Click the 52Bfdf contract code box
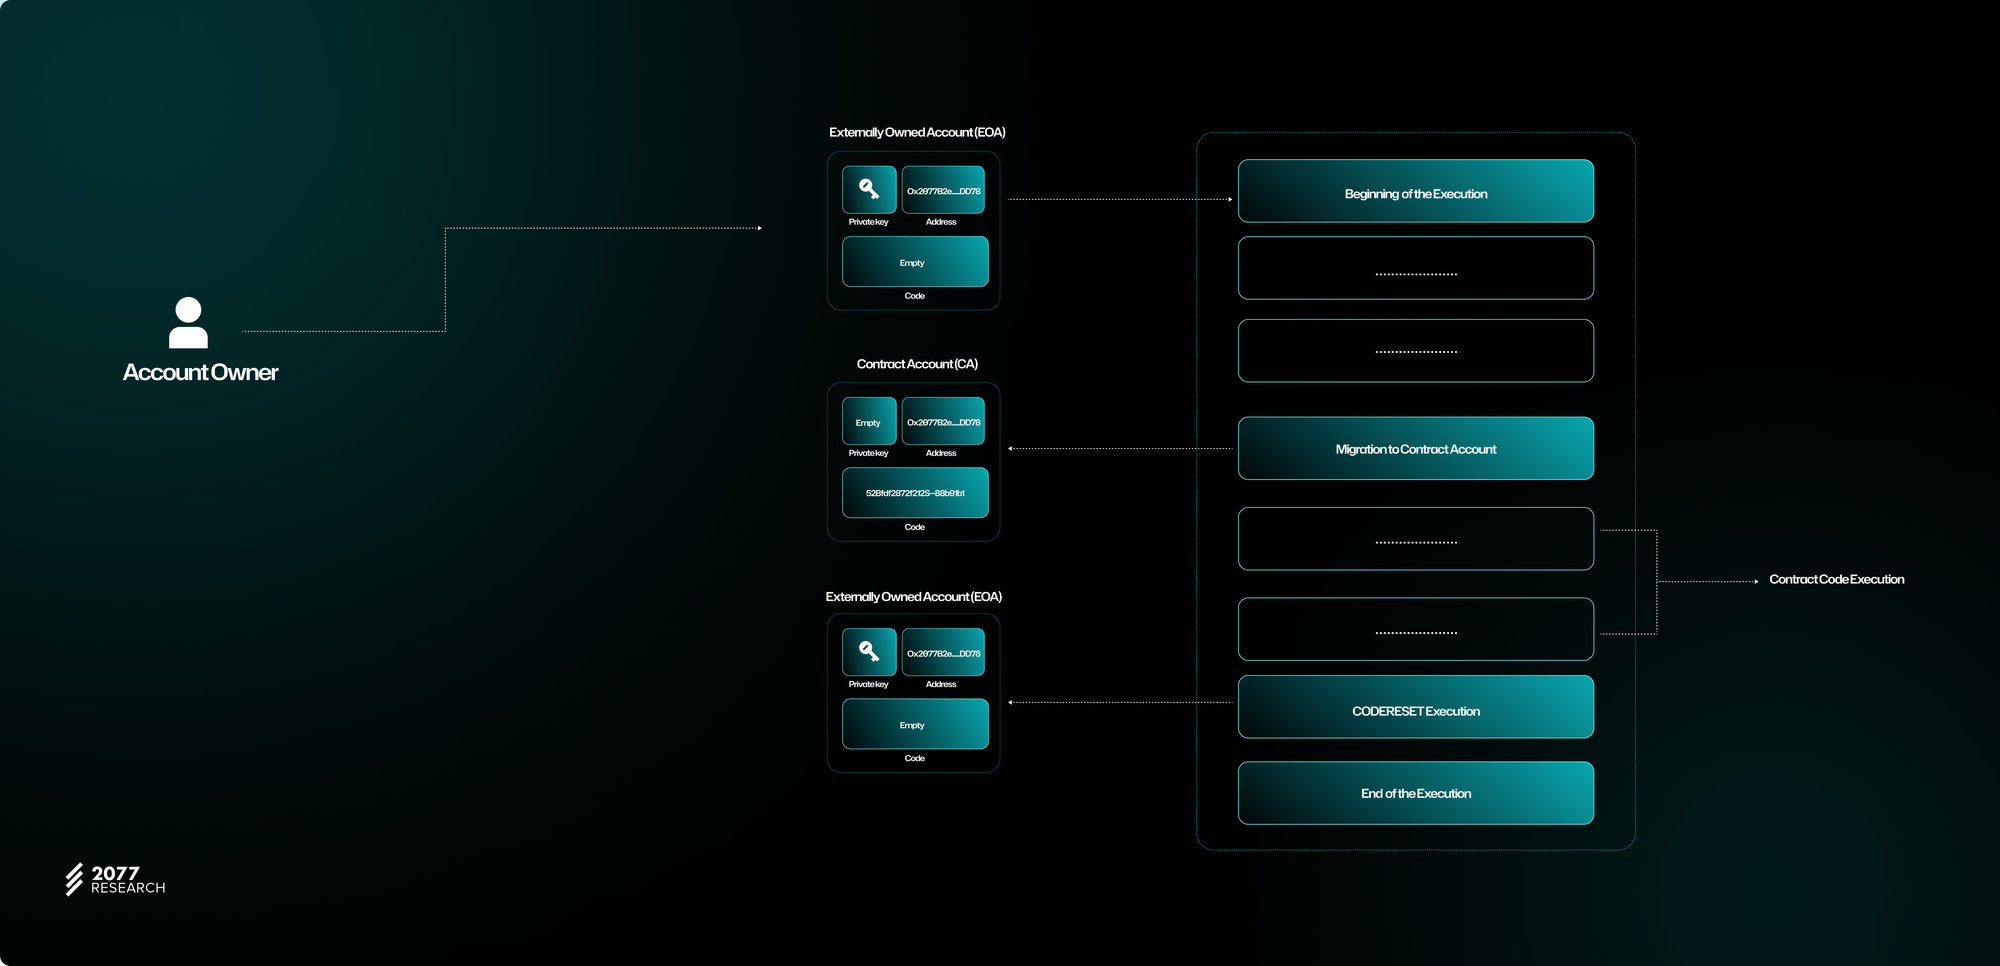Screen dimensions: 2000x966 tap(915, 493)
